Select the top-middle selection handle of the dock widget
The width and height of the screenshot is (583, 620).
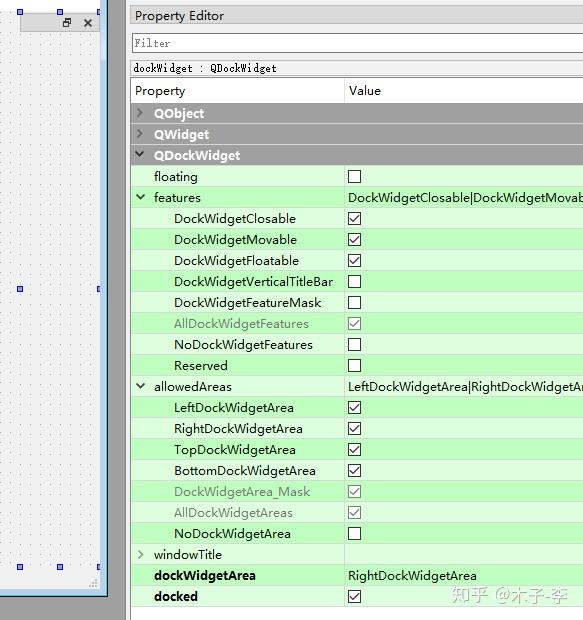pyautogui.click(x=60, y=12)
